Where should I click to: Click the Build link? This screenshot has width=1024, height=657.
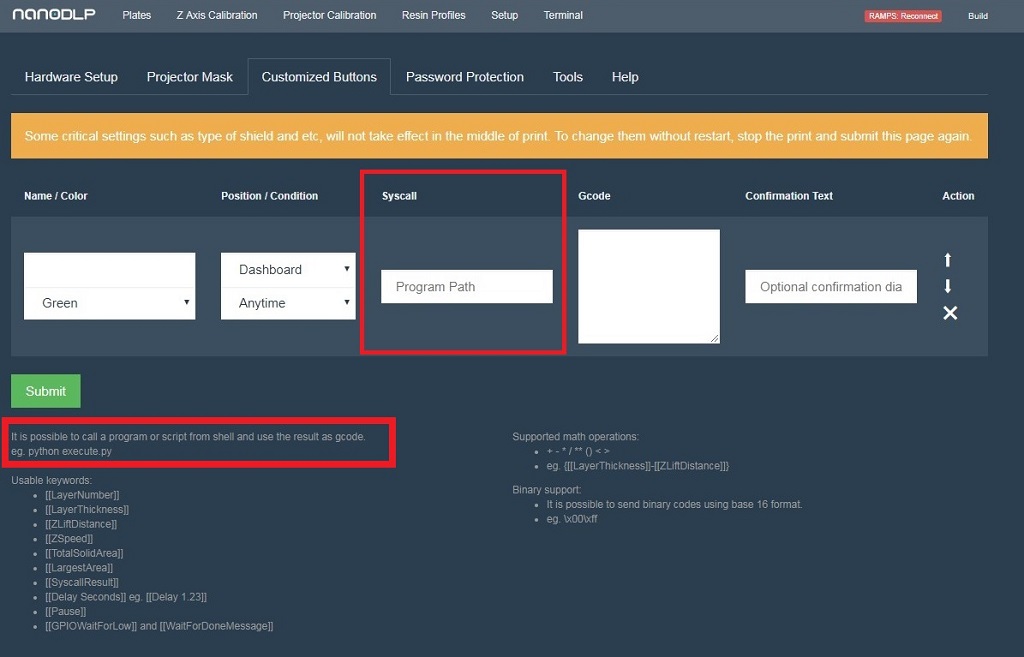978,16
